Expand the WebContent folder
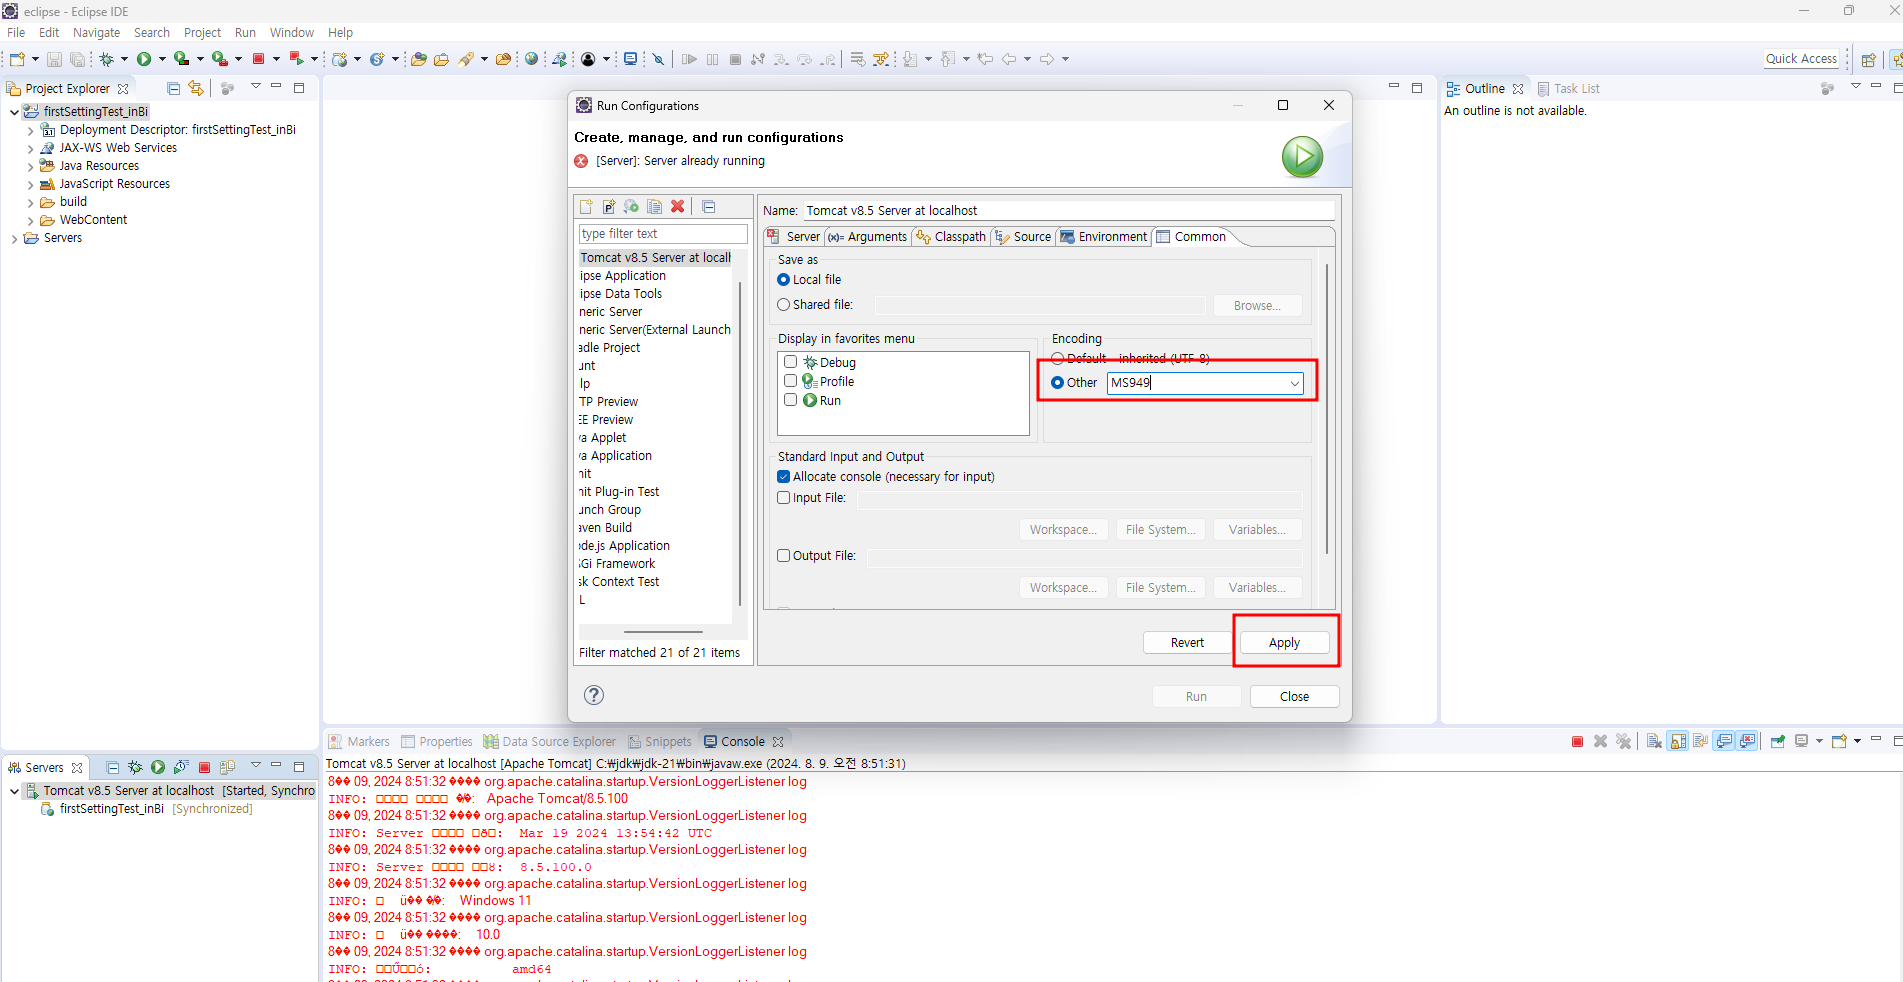Viewport: 1903px width, 982px height. (30, 220)
